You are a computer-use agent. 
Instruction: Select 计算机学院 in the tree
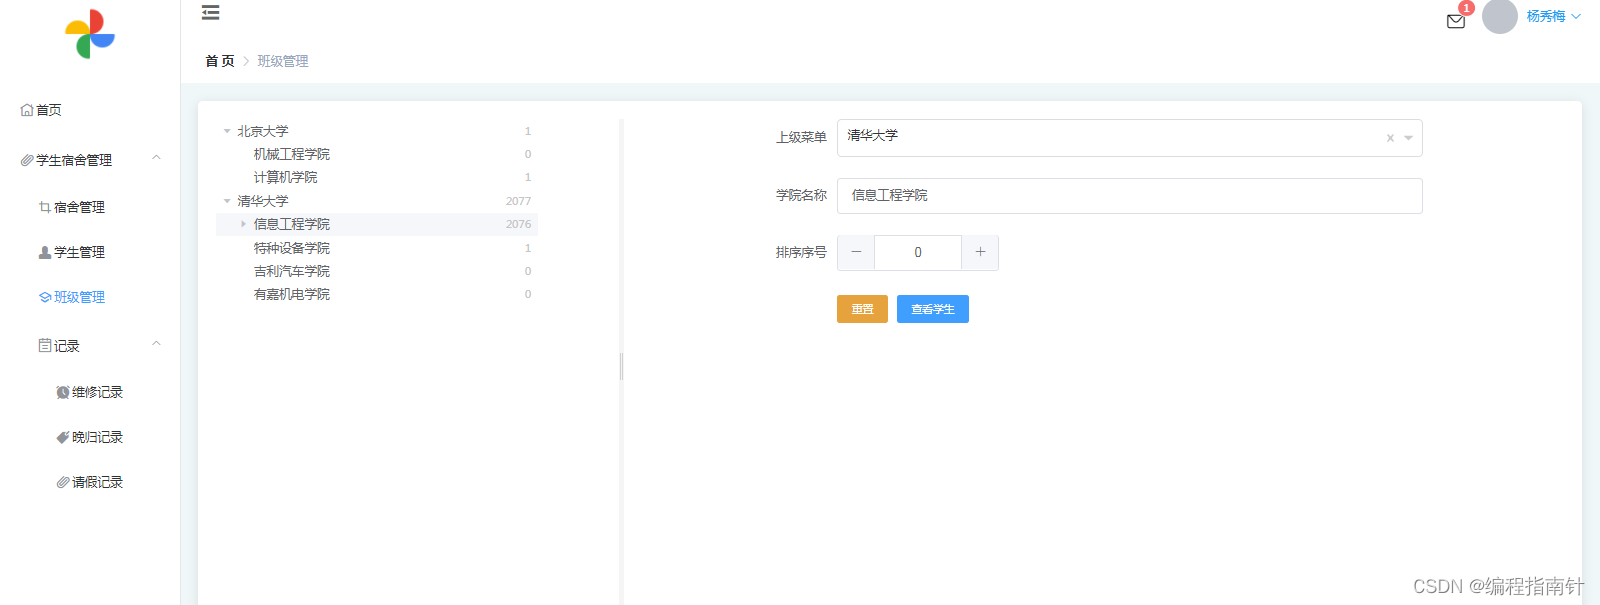coord(285,177)
